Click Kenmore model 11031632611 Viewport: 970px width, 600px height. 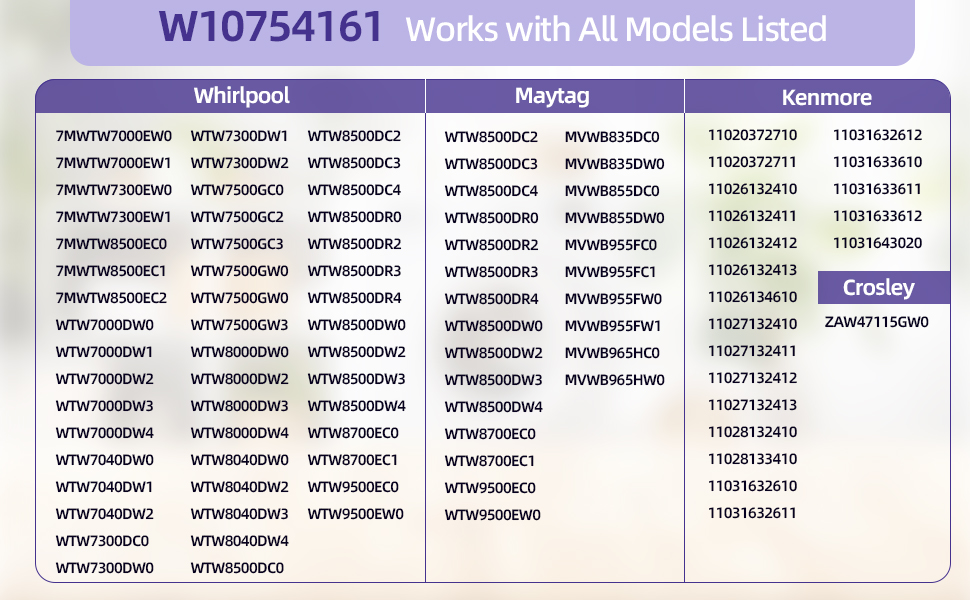(x=752, y=513)
